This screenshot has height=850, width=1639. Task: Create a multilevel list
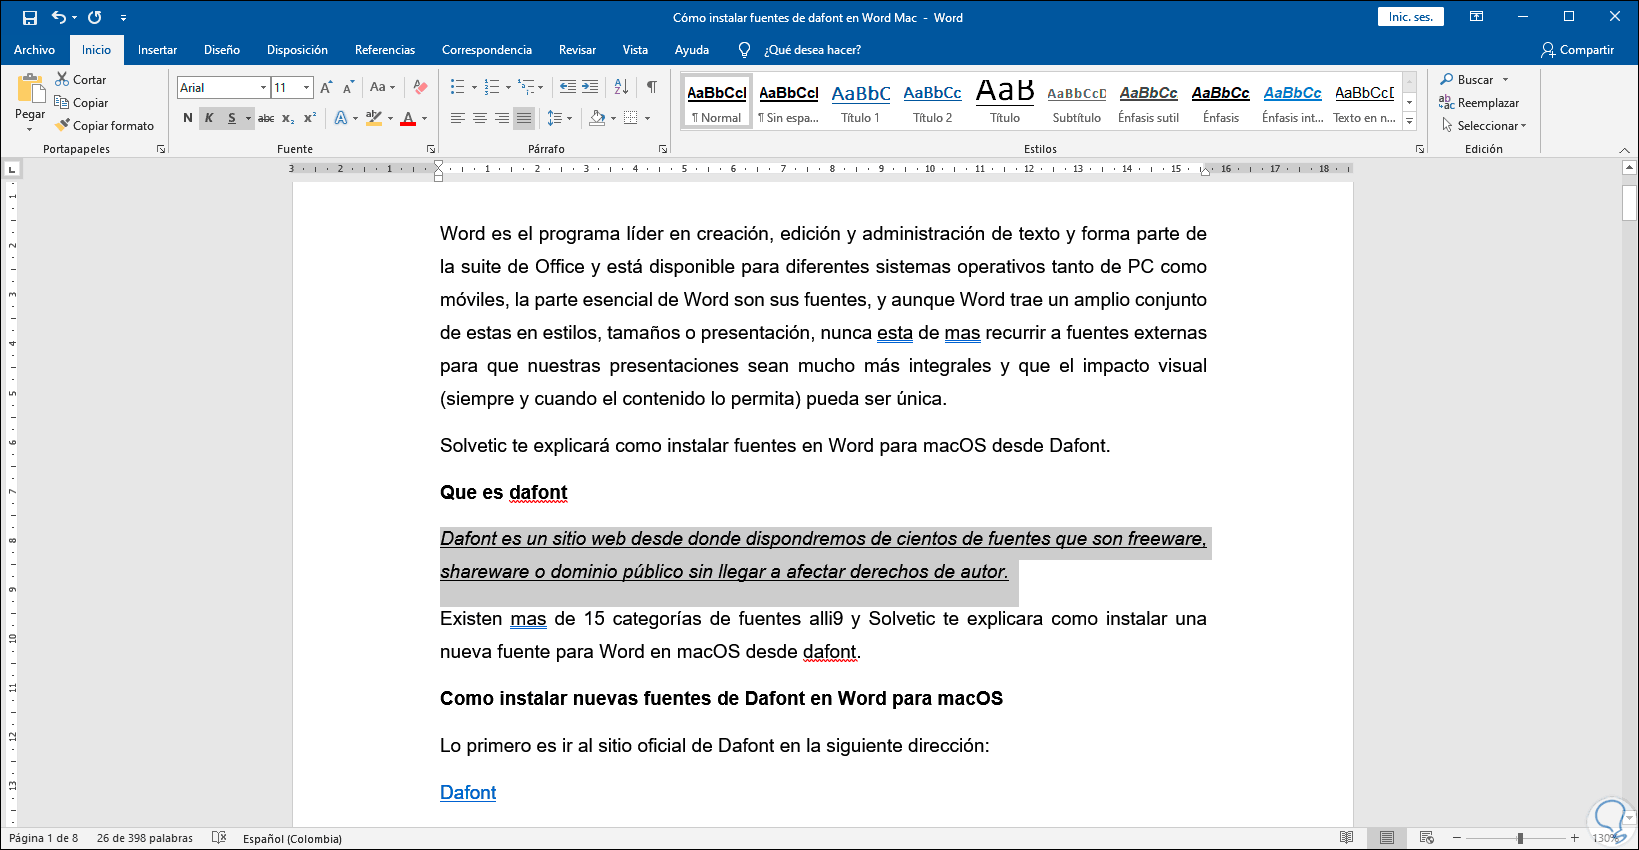pyautogui.click(x=526, y=88)
